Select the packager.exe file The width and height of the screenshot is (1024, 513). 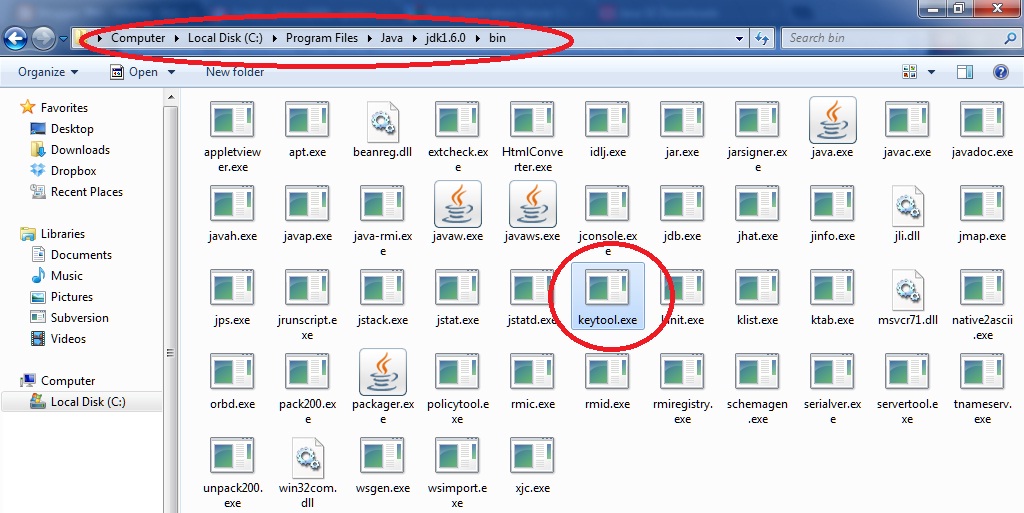(383, 388)
